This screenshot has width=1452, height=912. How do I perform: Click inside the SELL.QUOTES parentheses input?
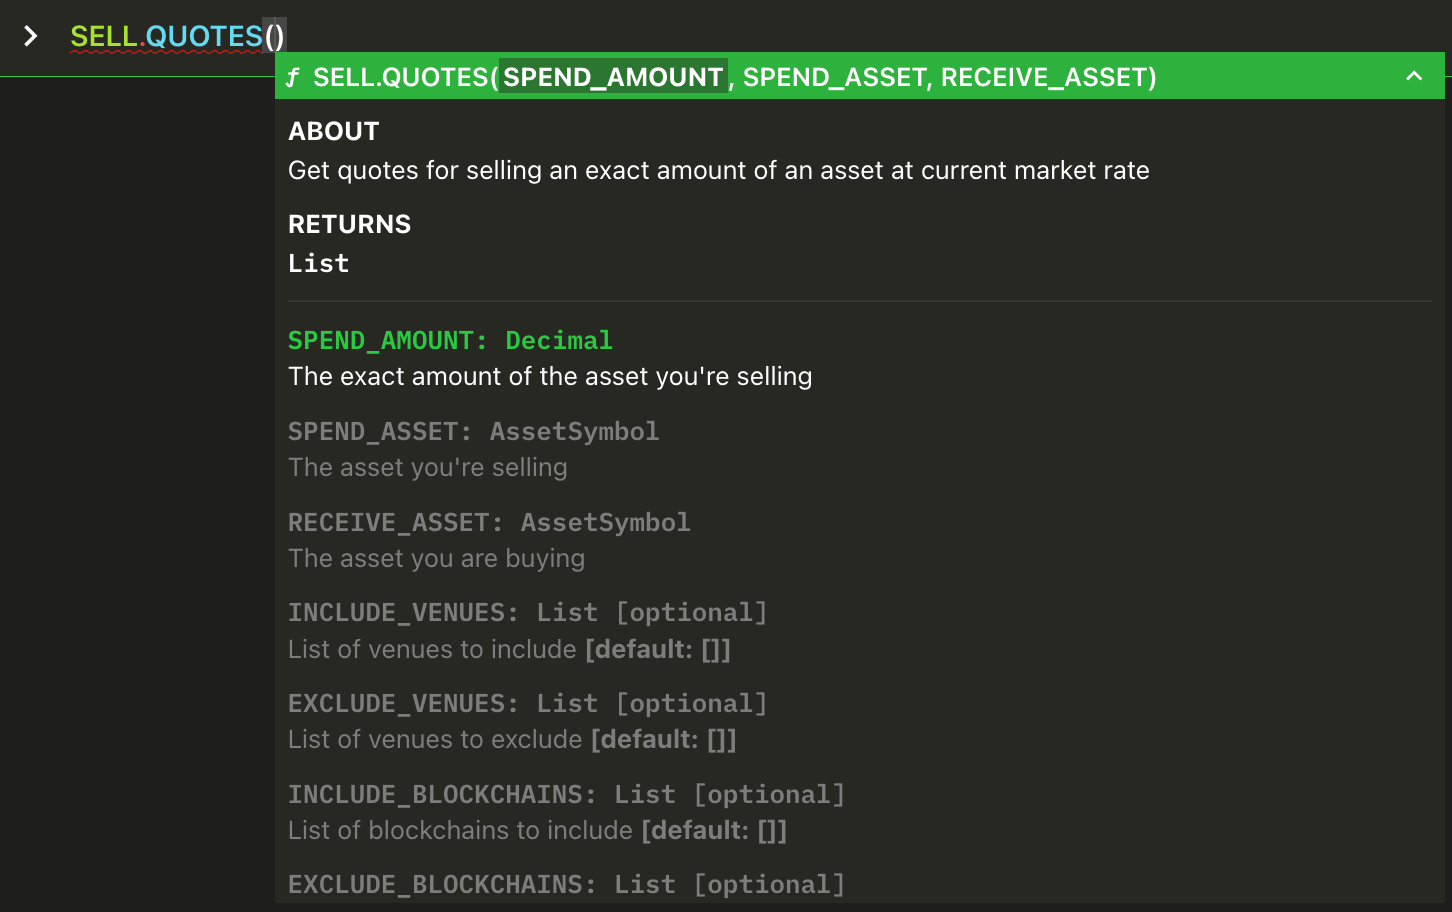point(274,37)
